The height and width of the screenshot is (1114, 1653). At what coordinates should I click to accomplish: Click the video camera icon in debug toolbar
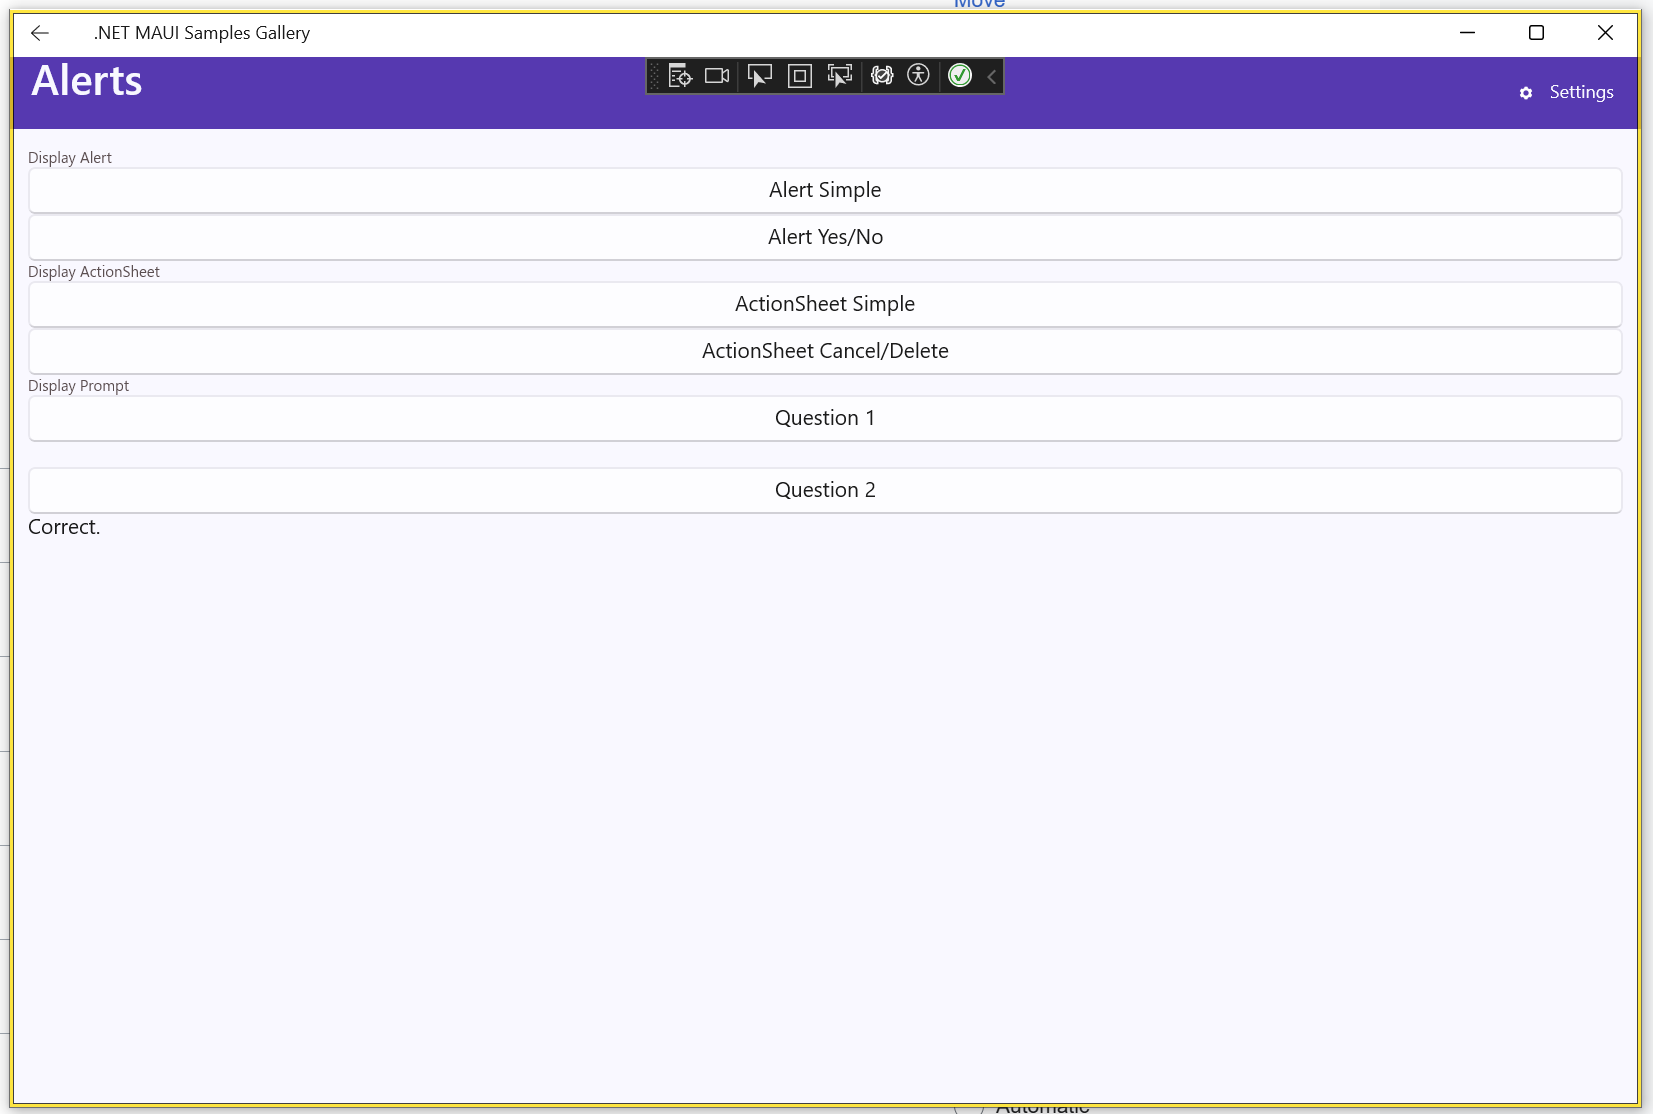click(717, 76)
